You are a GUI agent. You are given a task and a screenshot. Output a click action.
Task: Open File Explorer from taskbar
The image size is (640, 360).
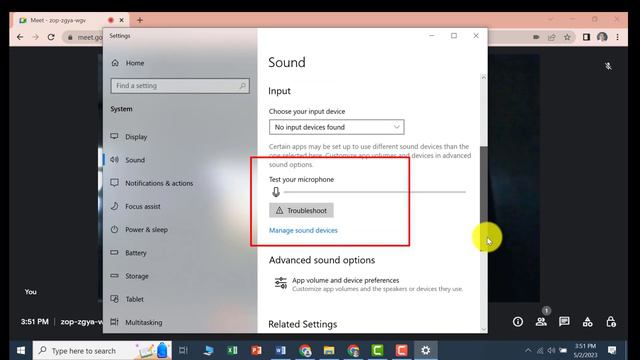[329, 351]
